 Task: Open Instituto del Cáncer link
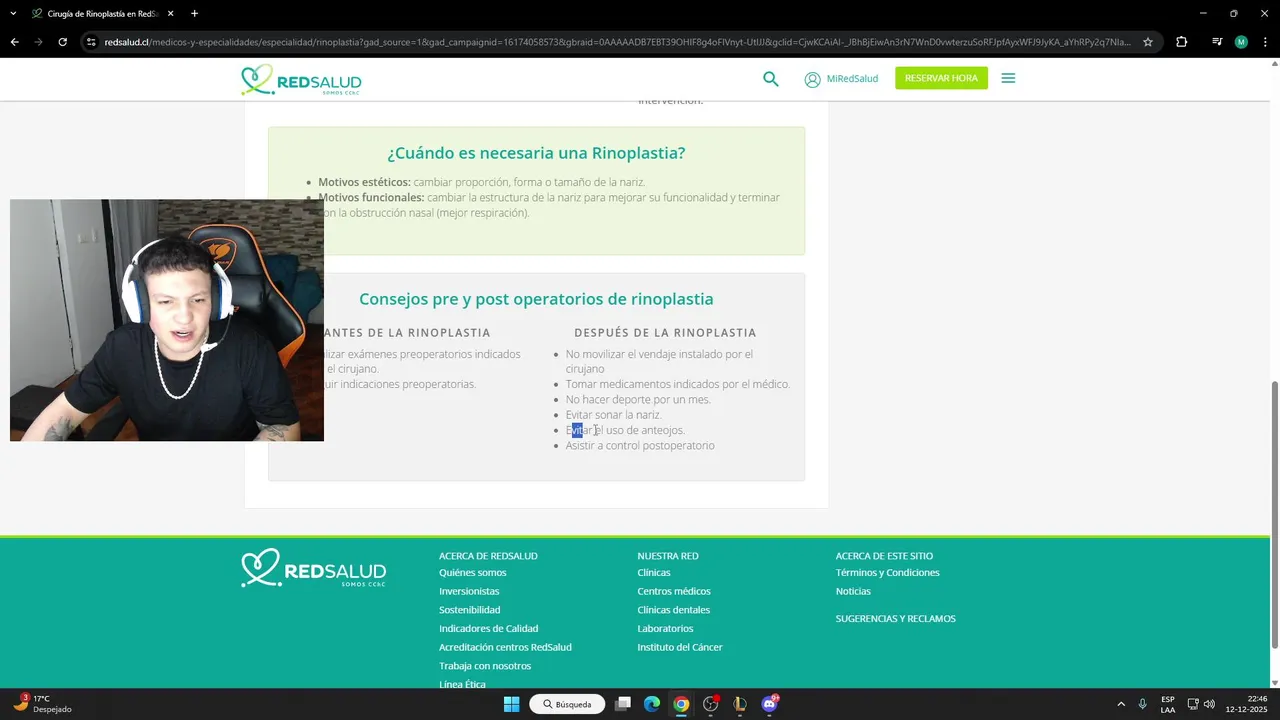click(680, 647)
